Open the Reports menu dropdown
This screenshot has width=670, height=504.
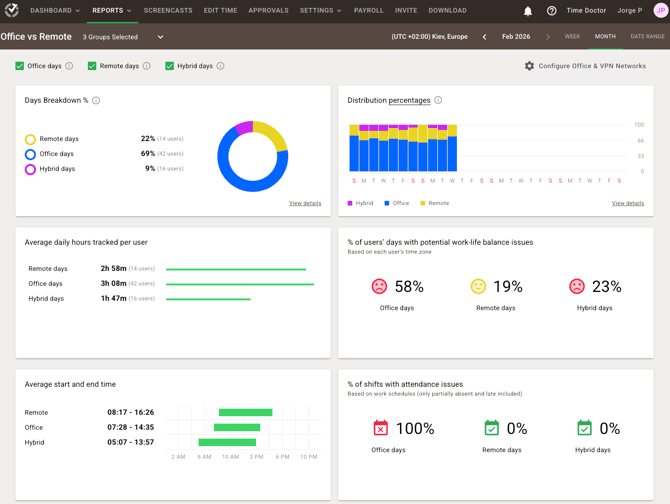pos(111,11)
